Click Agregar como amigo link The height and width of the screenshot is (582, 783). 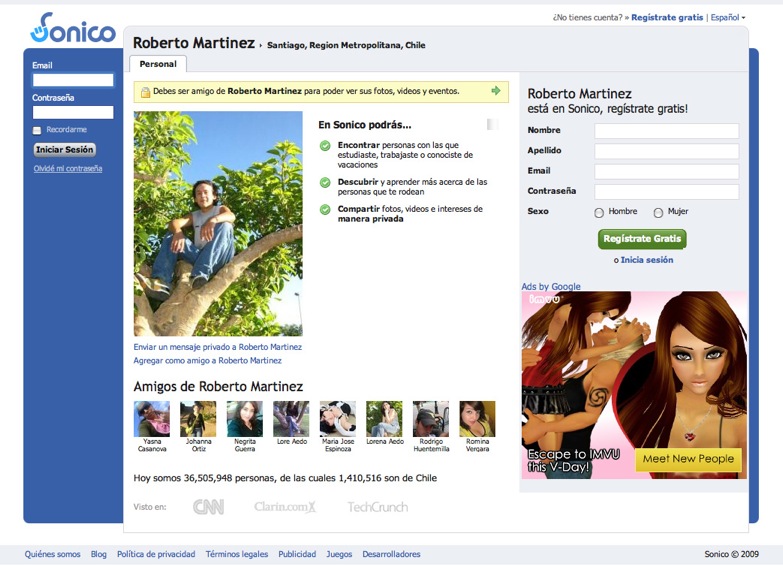coord(207,360)
